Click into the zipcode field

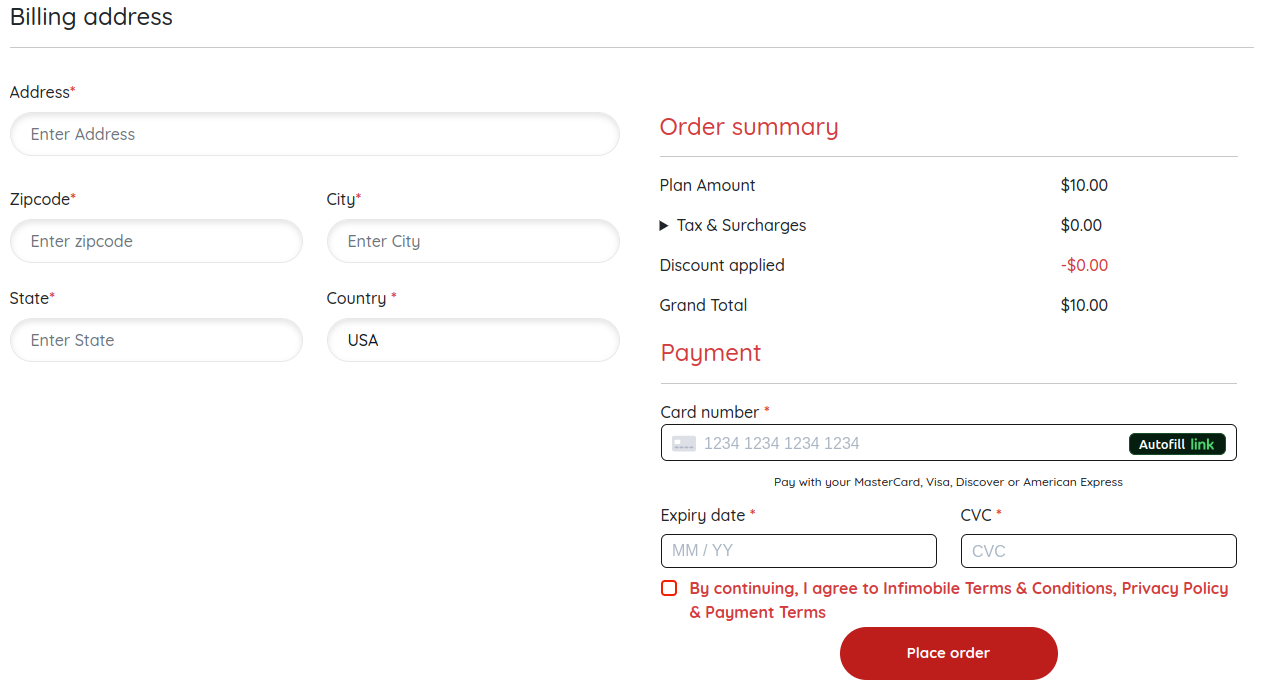156,241
